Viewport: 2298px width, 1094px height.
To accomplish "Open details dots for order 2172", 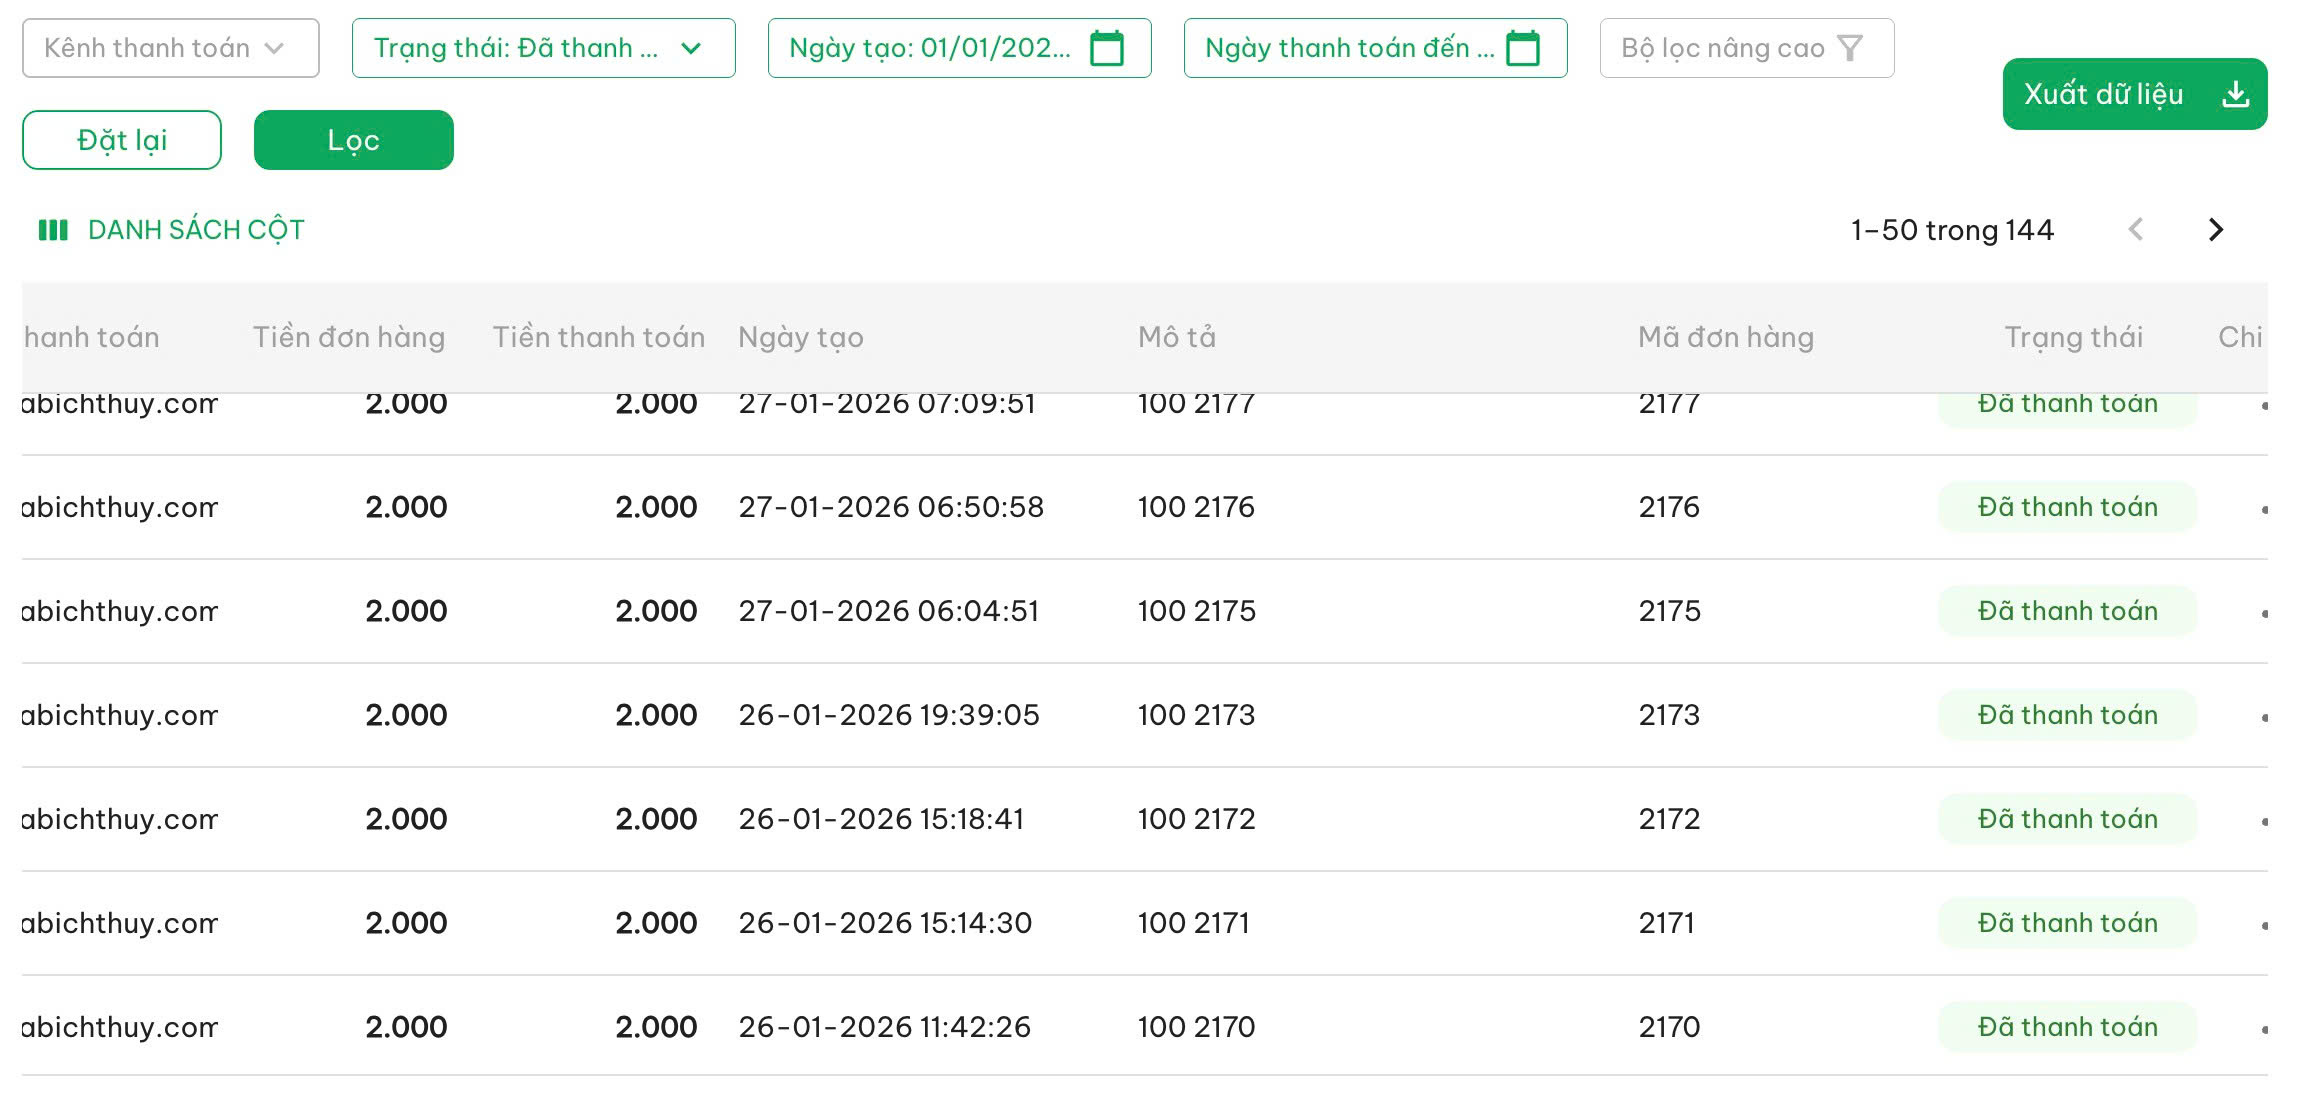I will tap(2263, 822).
